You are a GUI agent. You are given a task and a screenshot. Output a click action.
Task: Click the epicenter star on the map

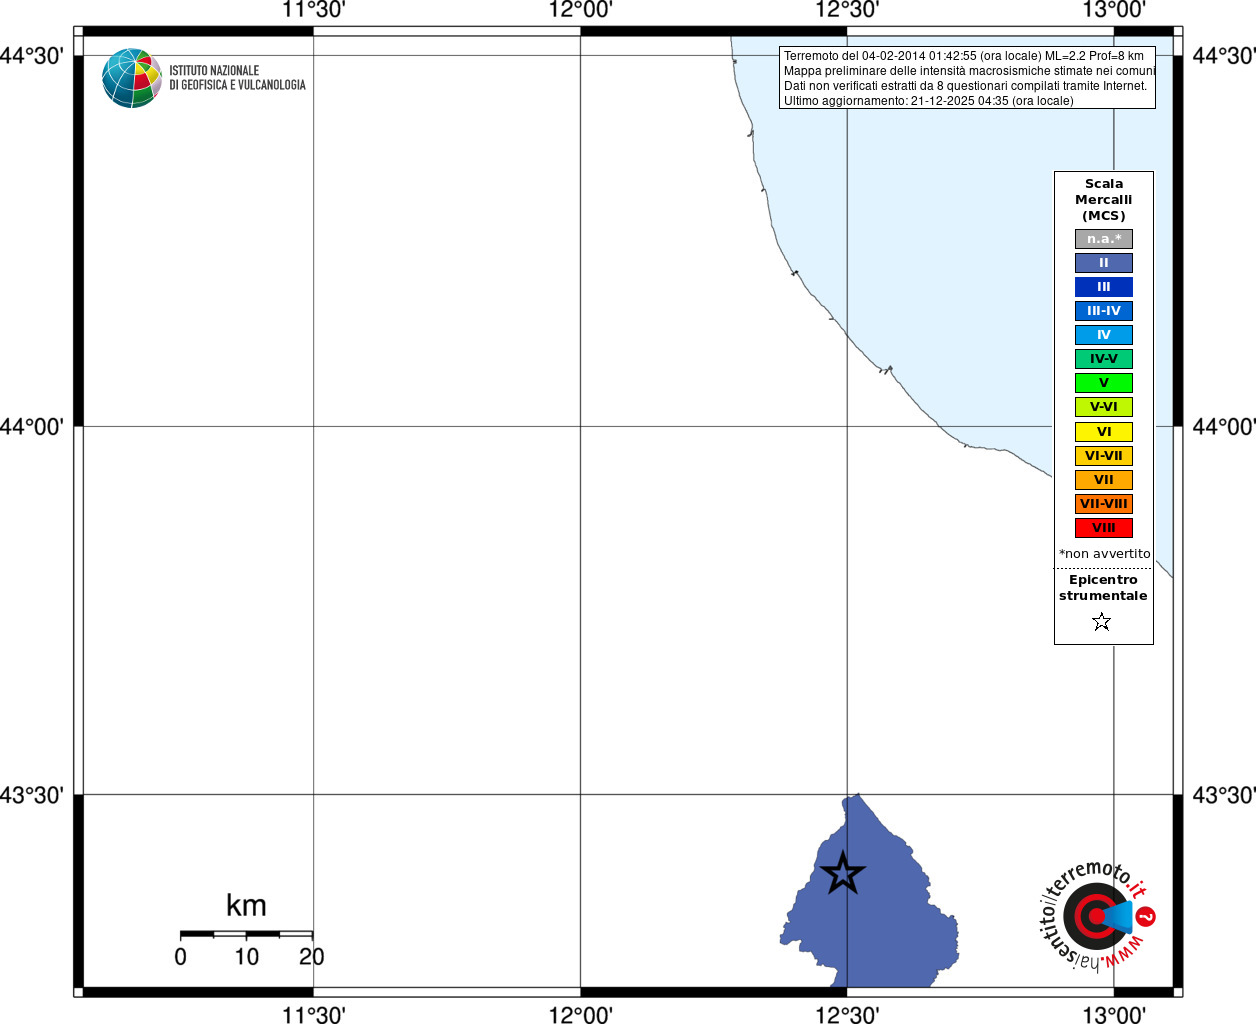[x=843, y=873]
